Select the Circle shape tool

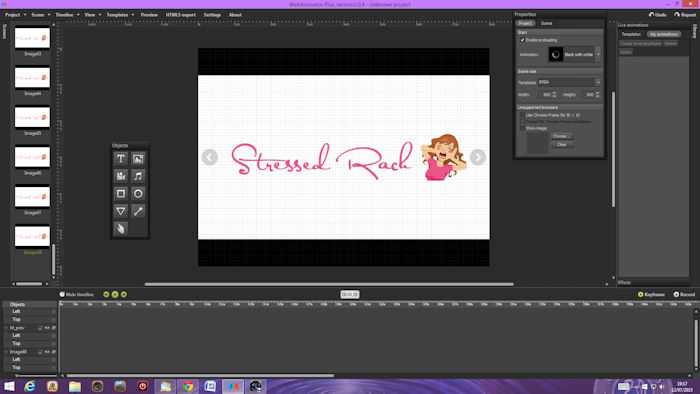[138, 194]
